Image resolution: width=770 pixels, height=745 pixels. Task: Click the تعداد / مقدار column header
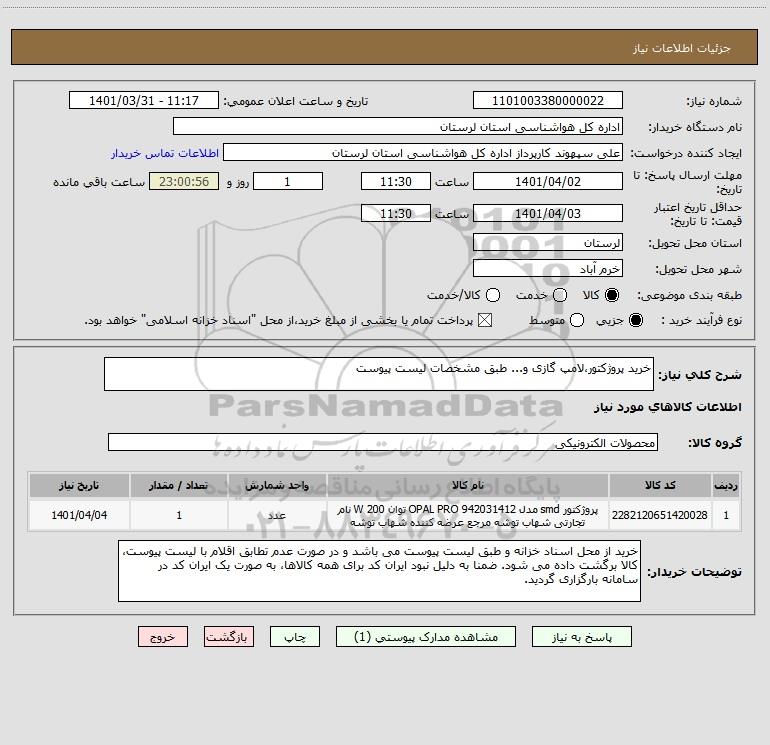179,485
